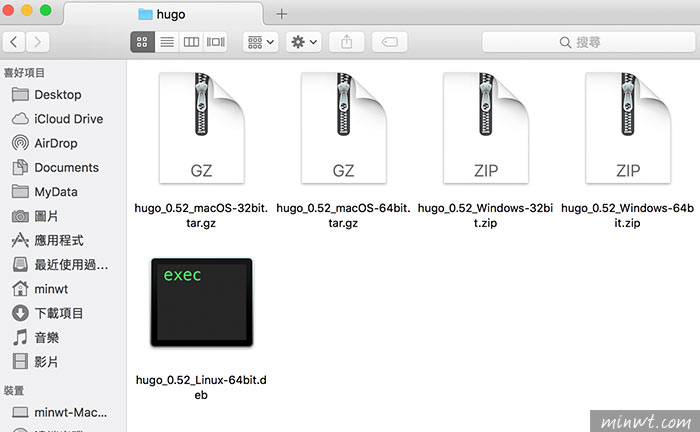This screenshot has height=432, width=700.
Task: Open the item arrangement dropdown
Action: click(261, 42)
